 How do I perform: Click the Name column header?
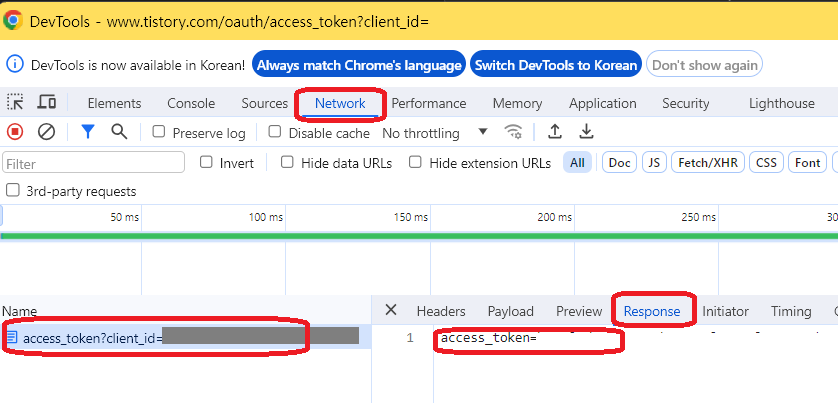coord(19,311)
